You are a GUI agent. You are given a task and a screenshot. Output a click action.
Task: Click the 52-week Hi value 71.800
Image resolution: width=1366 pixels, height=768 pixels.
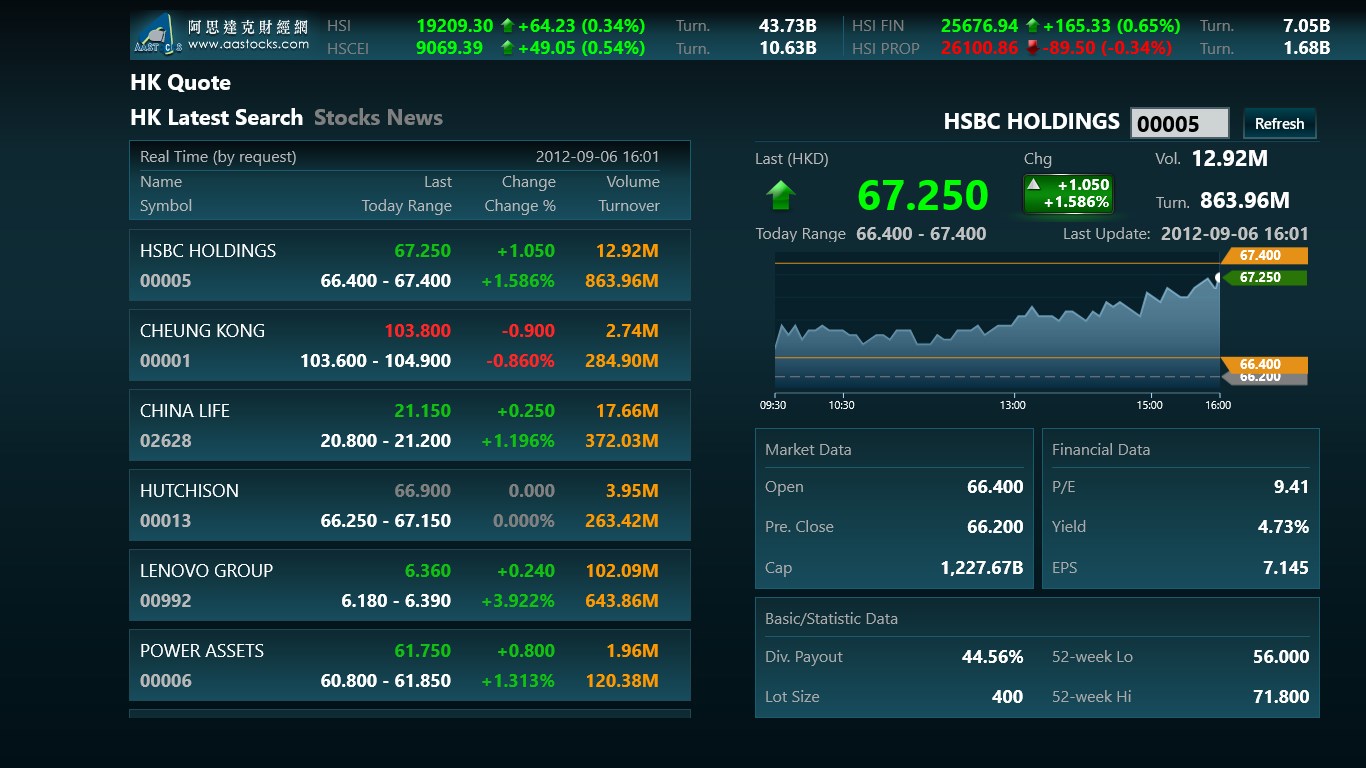1281,697
